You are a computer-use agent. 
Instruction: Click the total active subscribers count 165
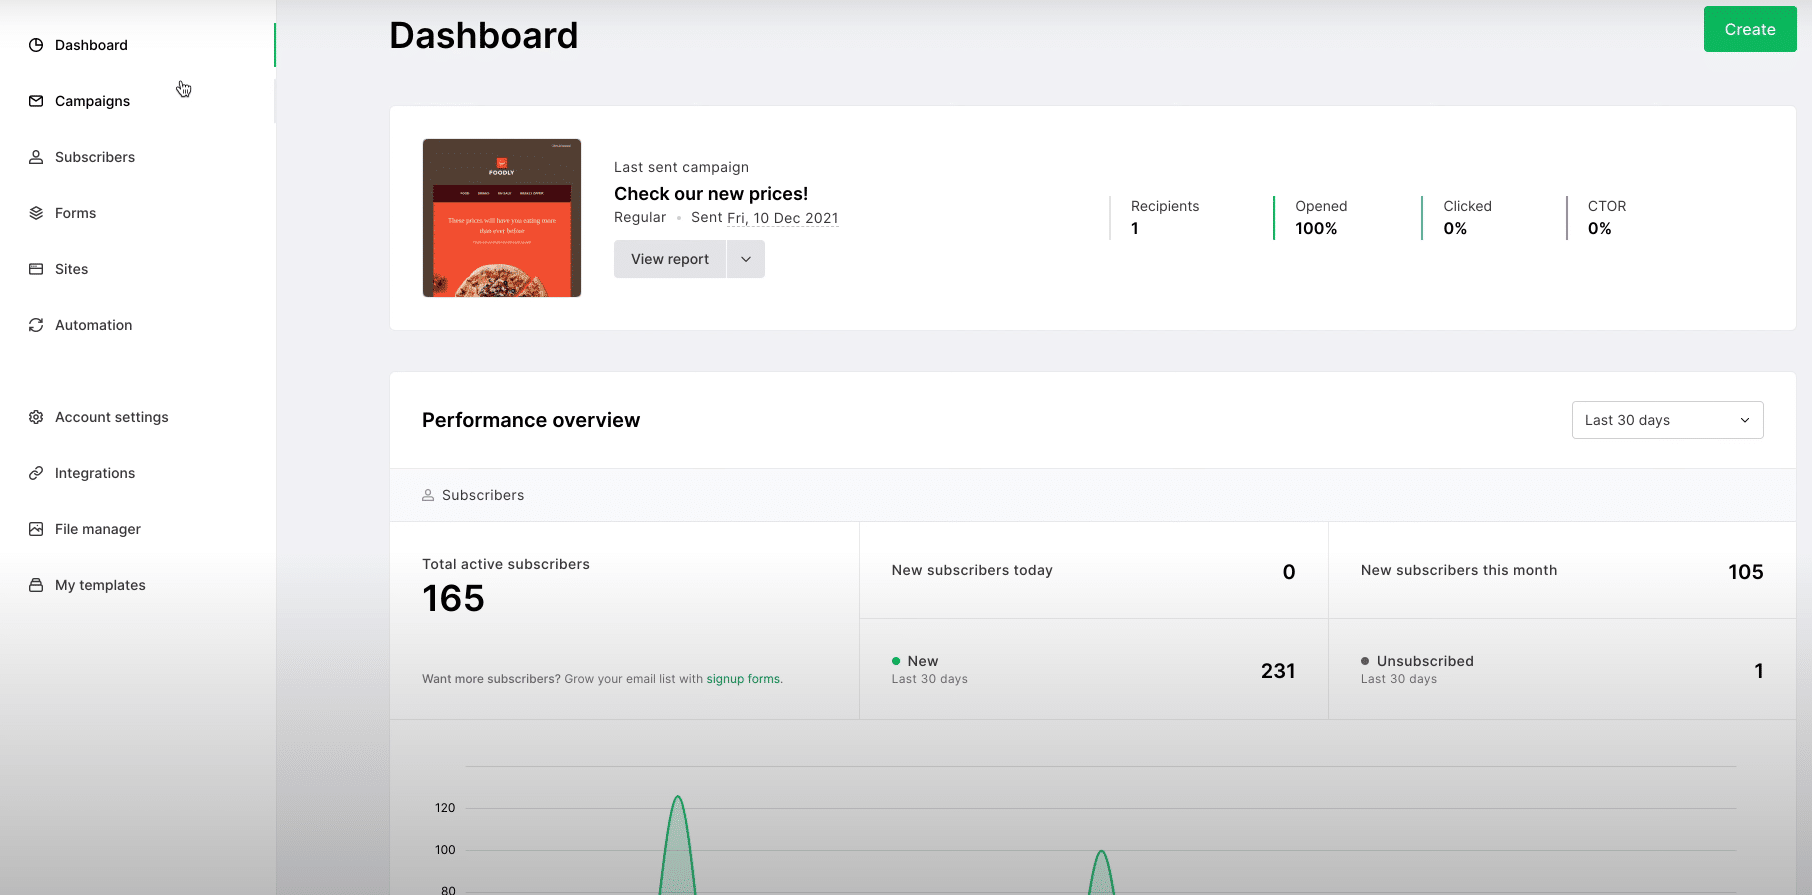coord(453,599)
